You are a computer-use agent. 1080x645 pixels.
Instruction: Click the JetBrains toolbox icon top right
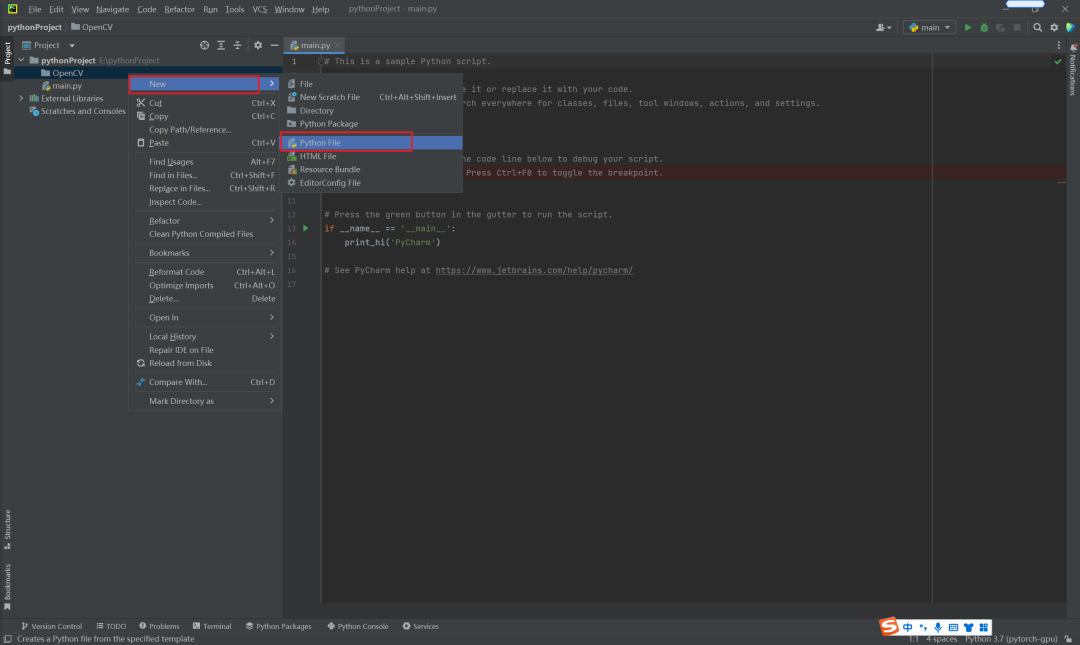[1070, 28]
